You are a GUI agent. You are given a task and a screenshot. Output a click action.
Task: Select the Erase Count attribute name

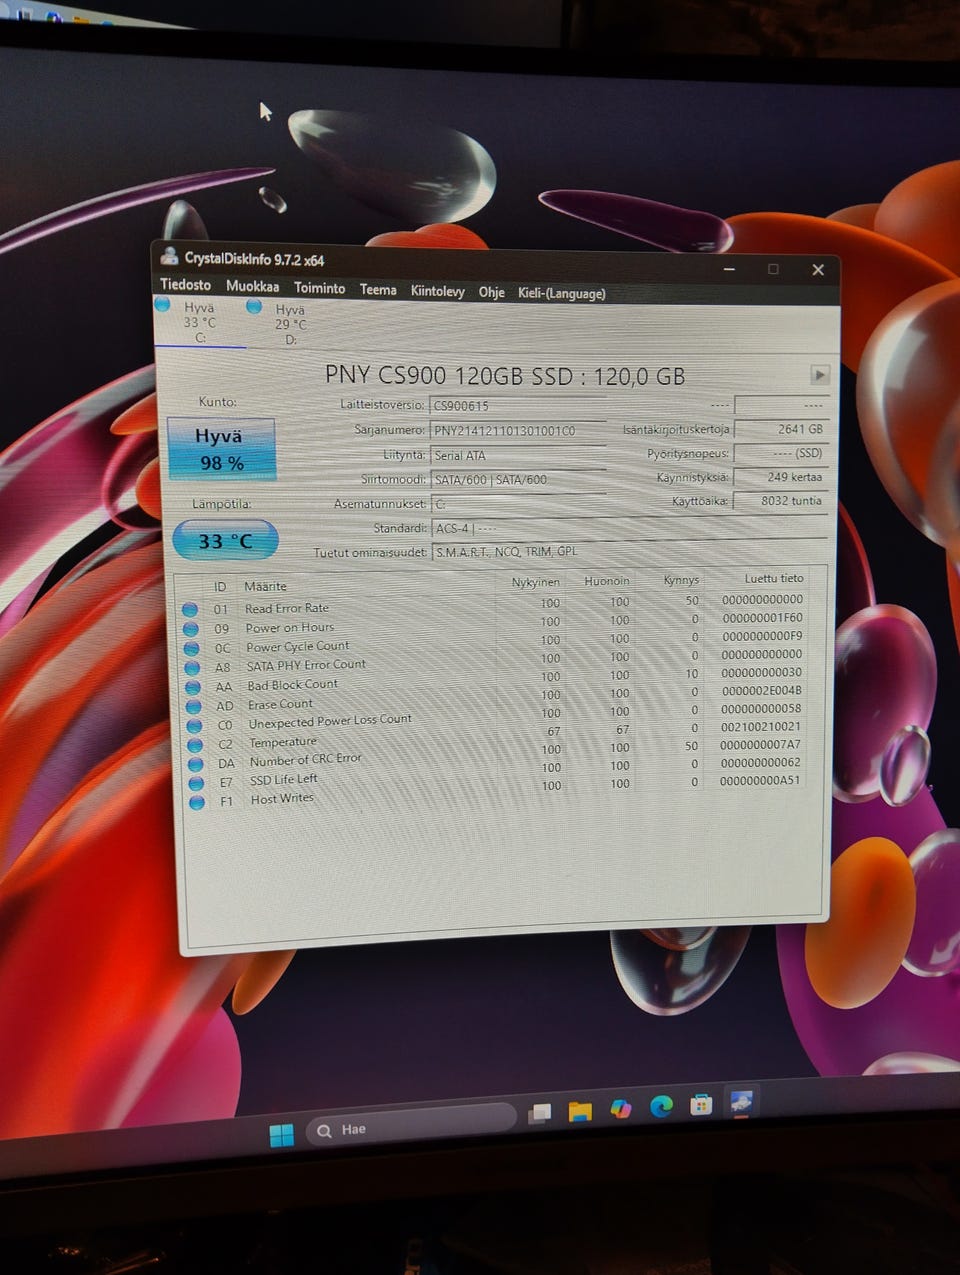click(x=280, y=704)
